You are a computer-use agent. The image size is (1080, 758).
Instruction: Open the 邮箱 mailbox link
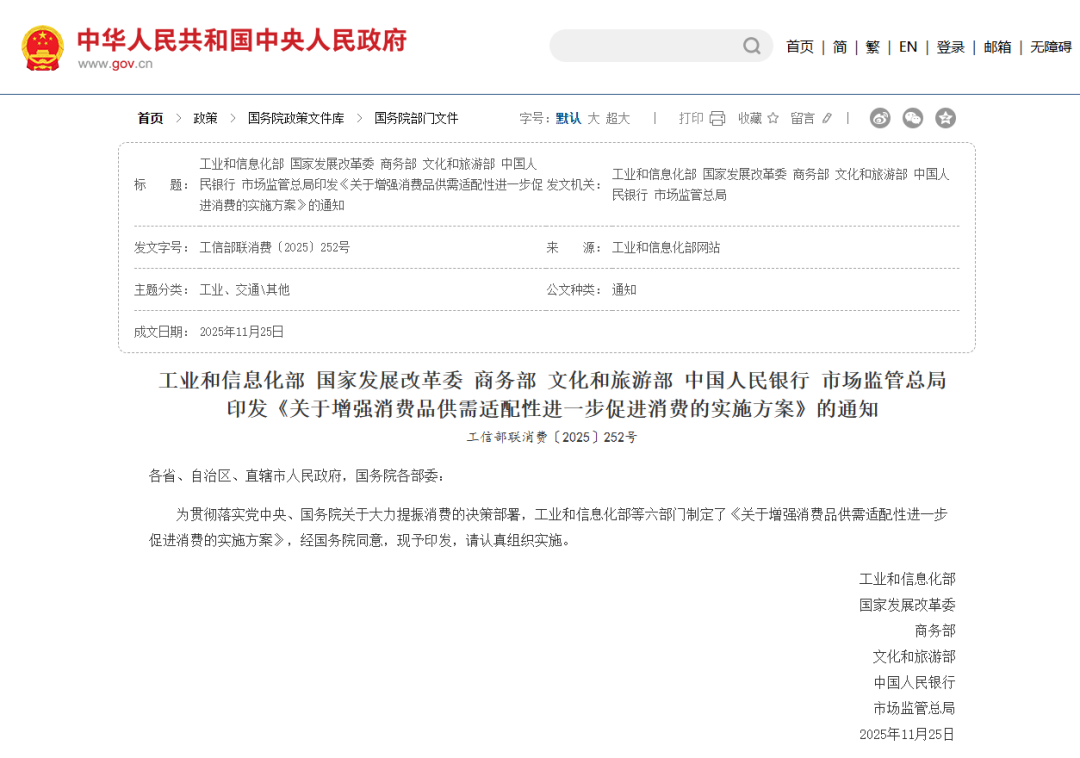click(997, 47)
